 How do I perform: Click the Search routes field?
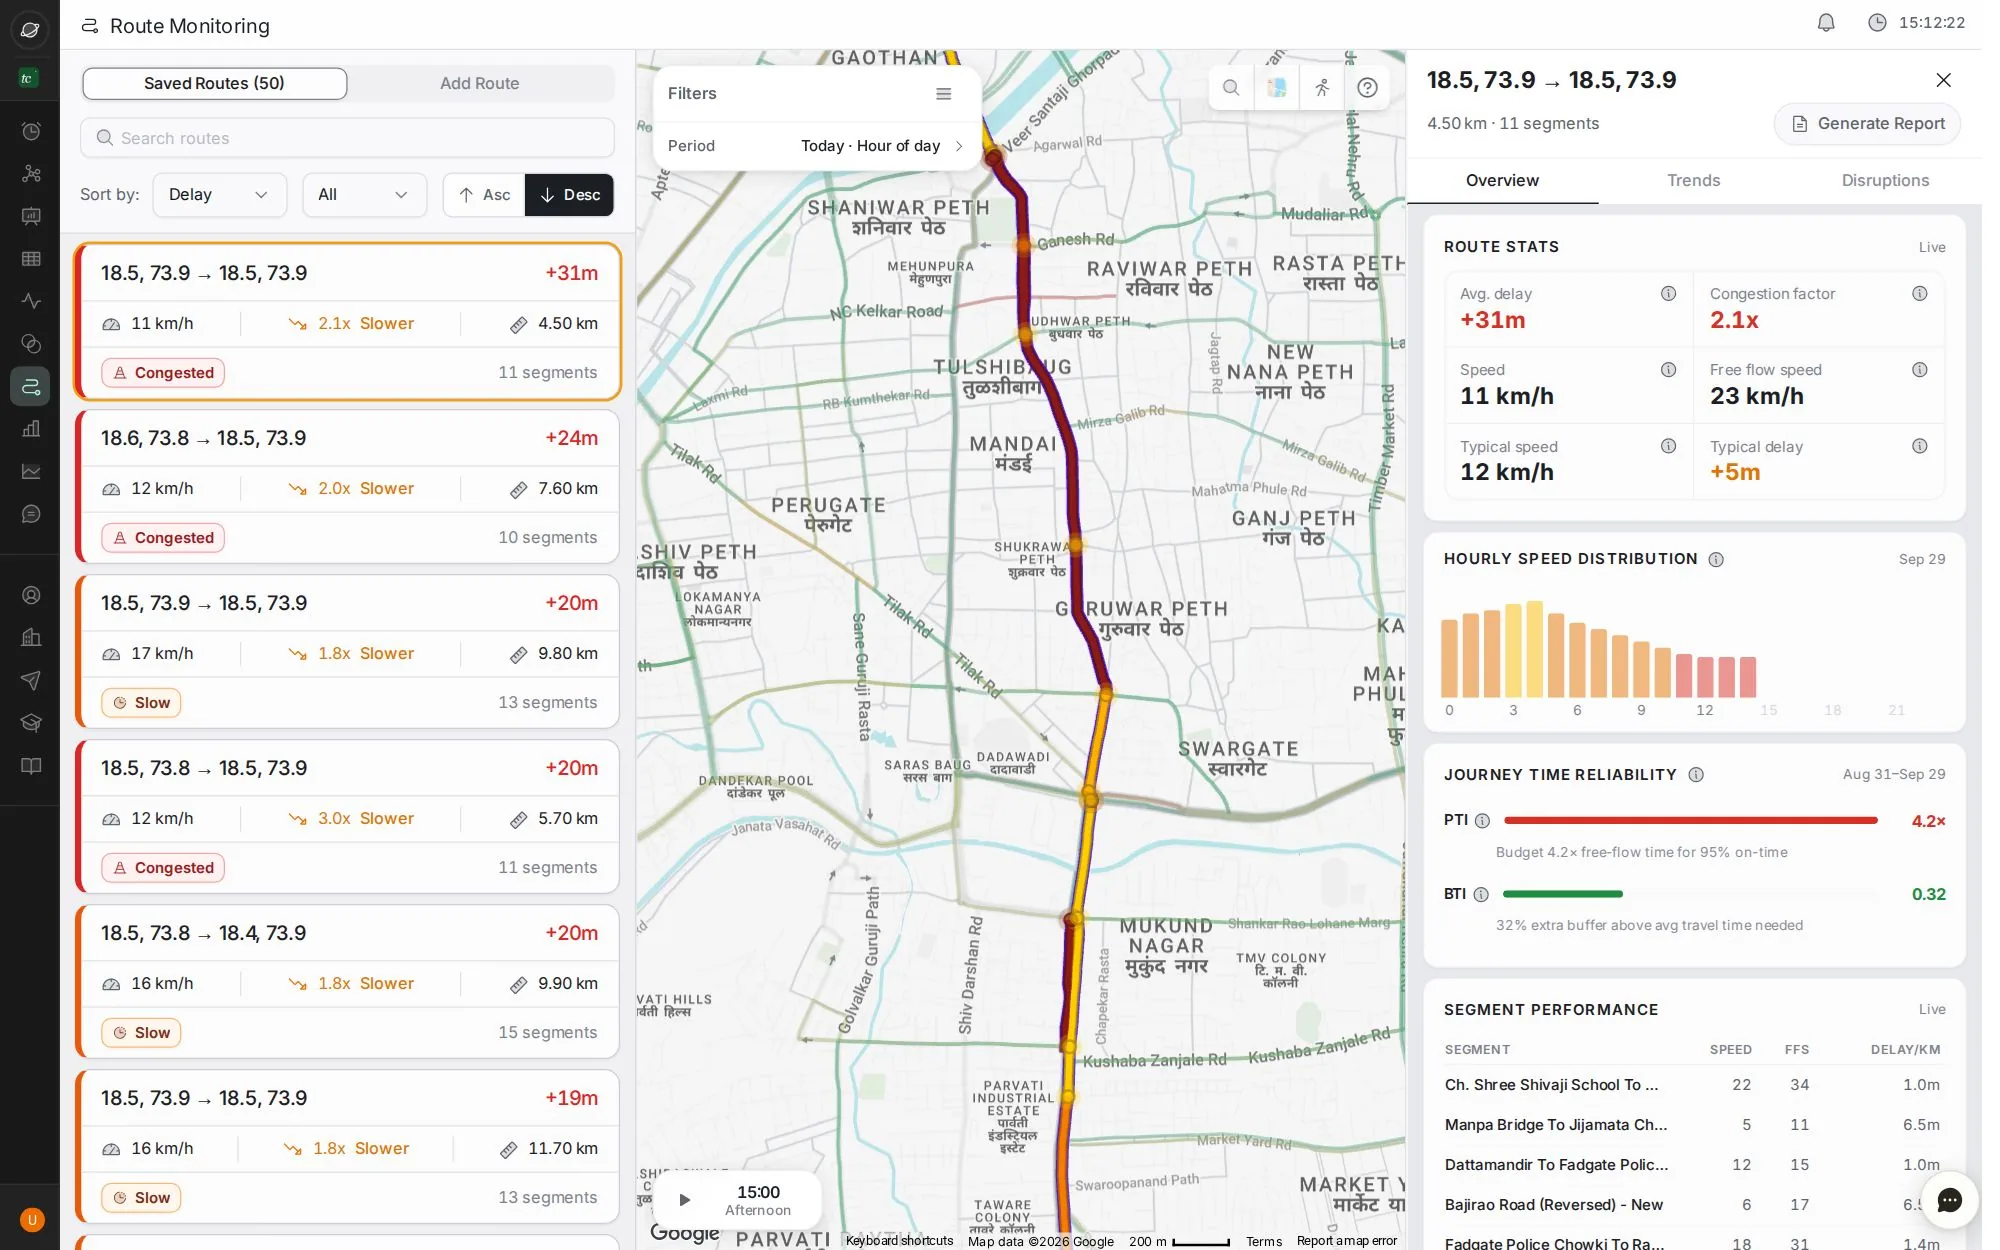pyautogui.click(x=347, y=138)
